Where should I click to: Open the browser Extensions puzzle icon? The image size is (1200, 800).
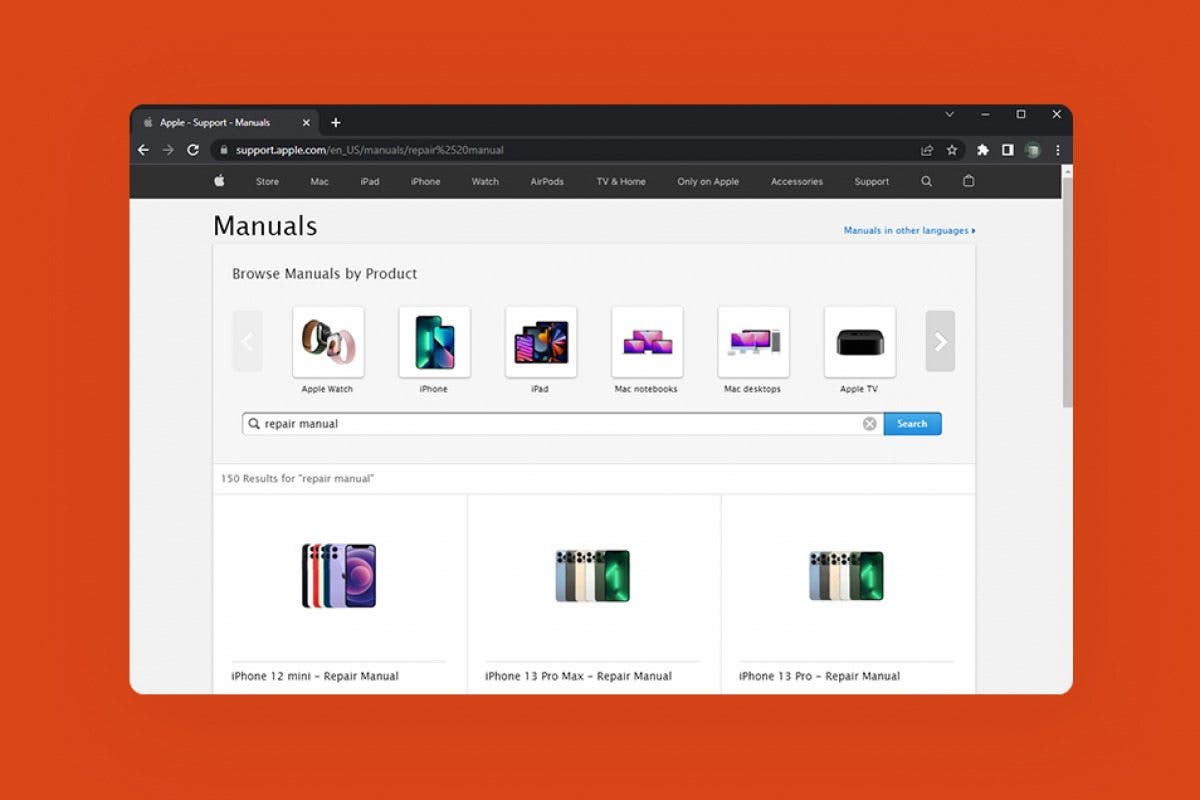point(982,149)
